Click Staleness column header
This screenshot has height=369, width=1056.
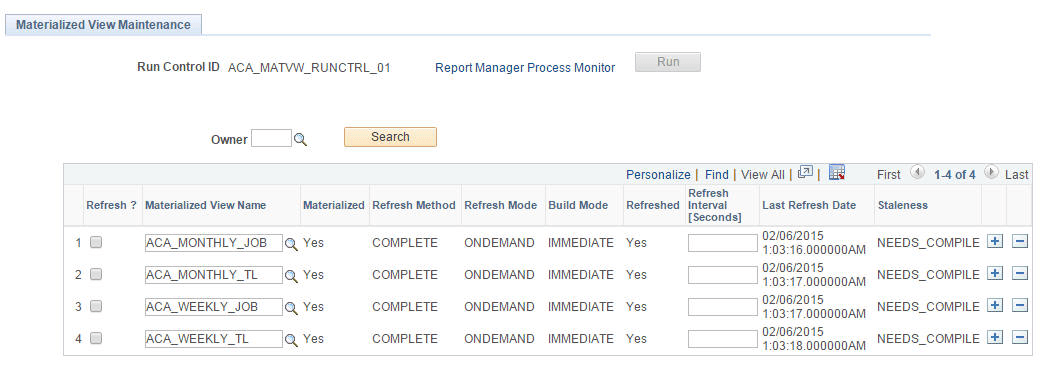coord(902,205)
